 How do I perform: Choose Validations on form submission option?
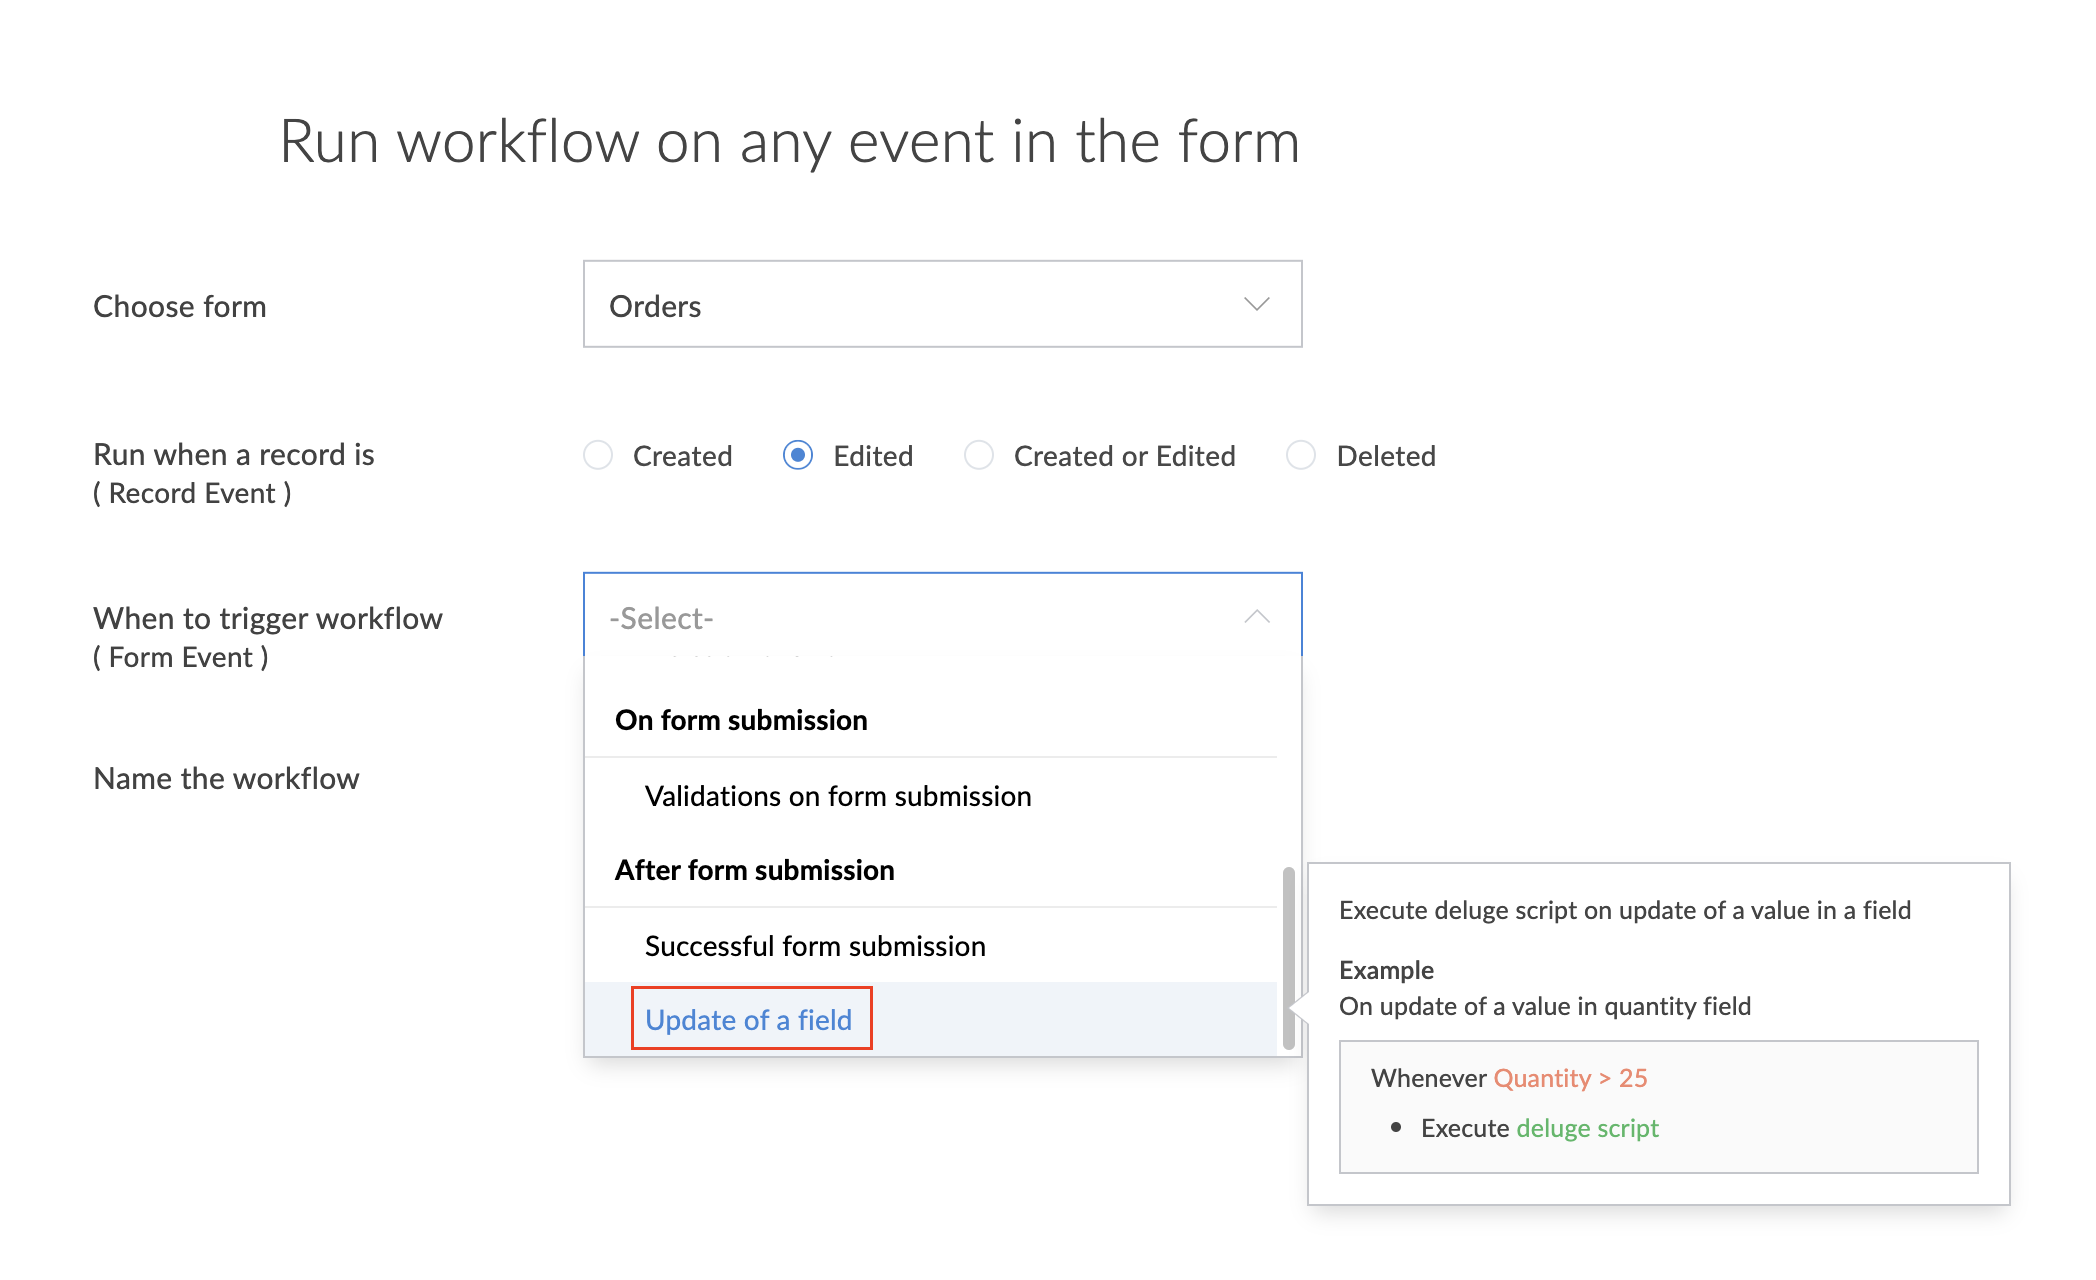[837, 796]
